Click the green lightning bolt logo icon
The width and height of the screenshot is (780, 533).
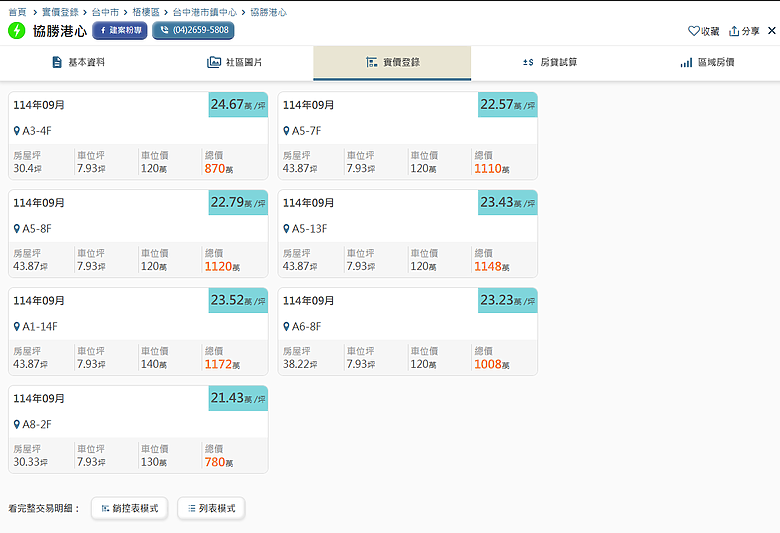point(17,30)
